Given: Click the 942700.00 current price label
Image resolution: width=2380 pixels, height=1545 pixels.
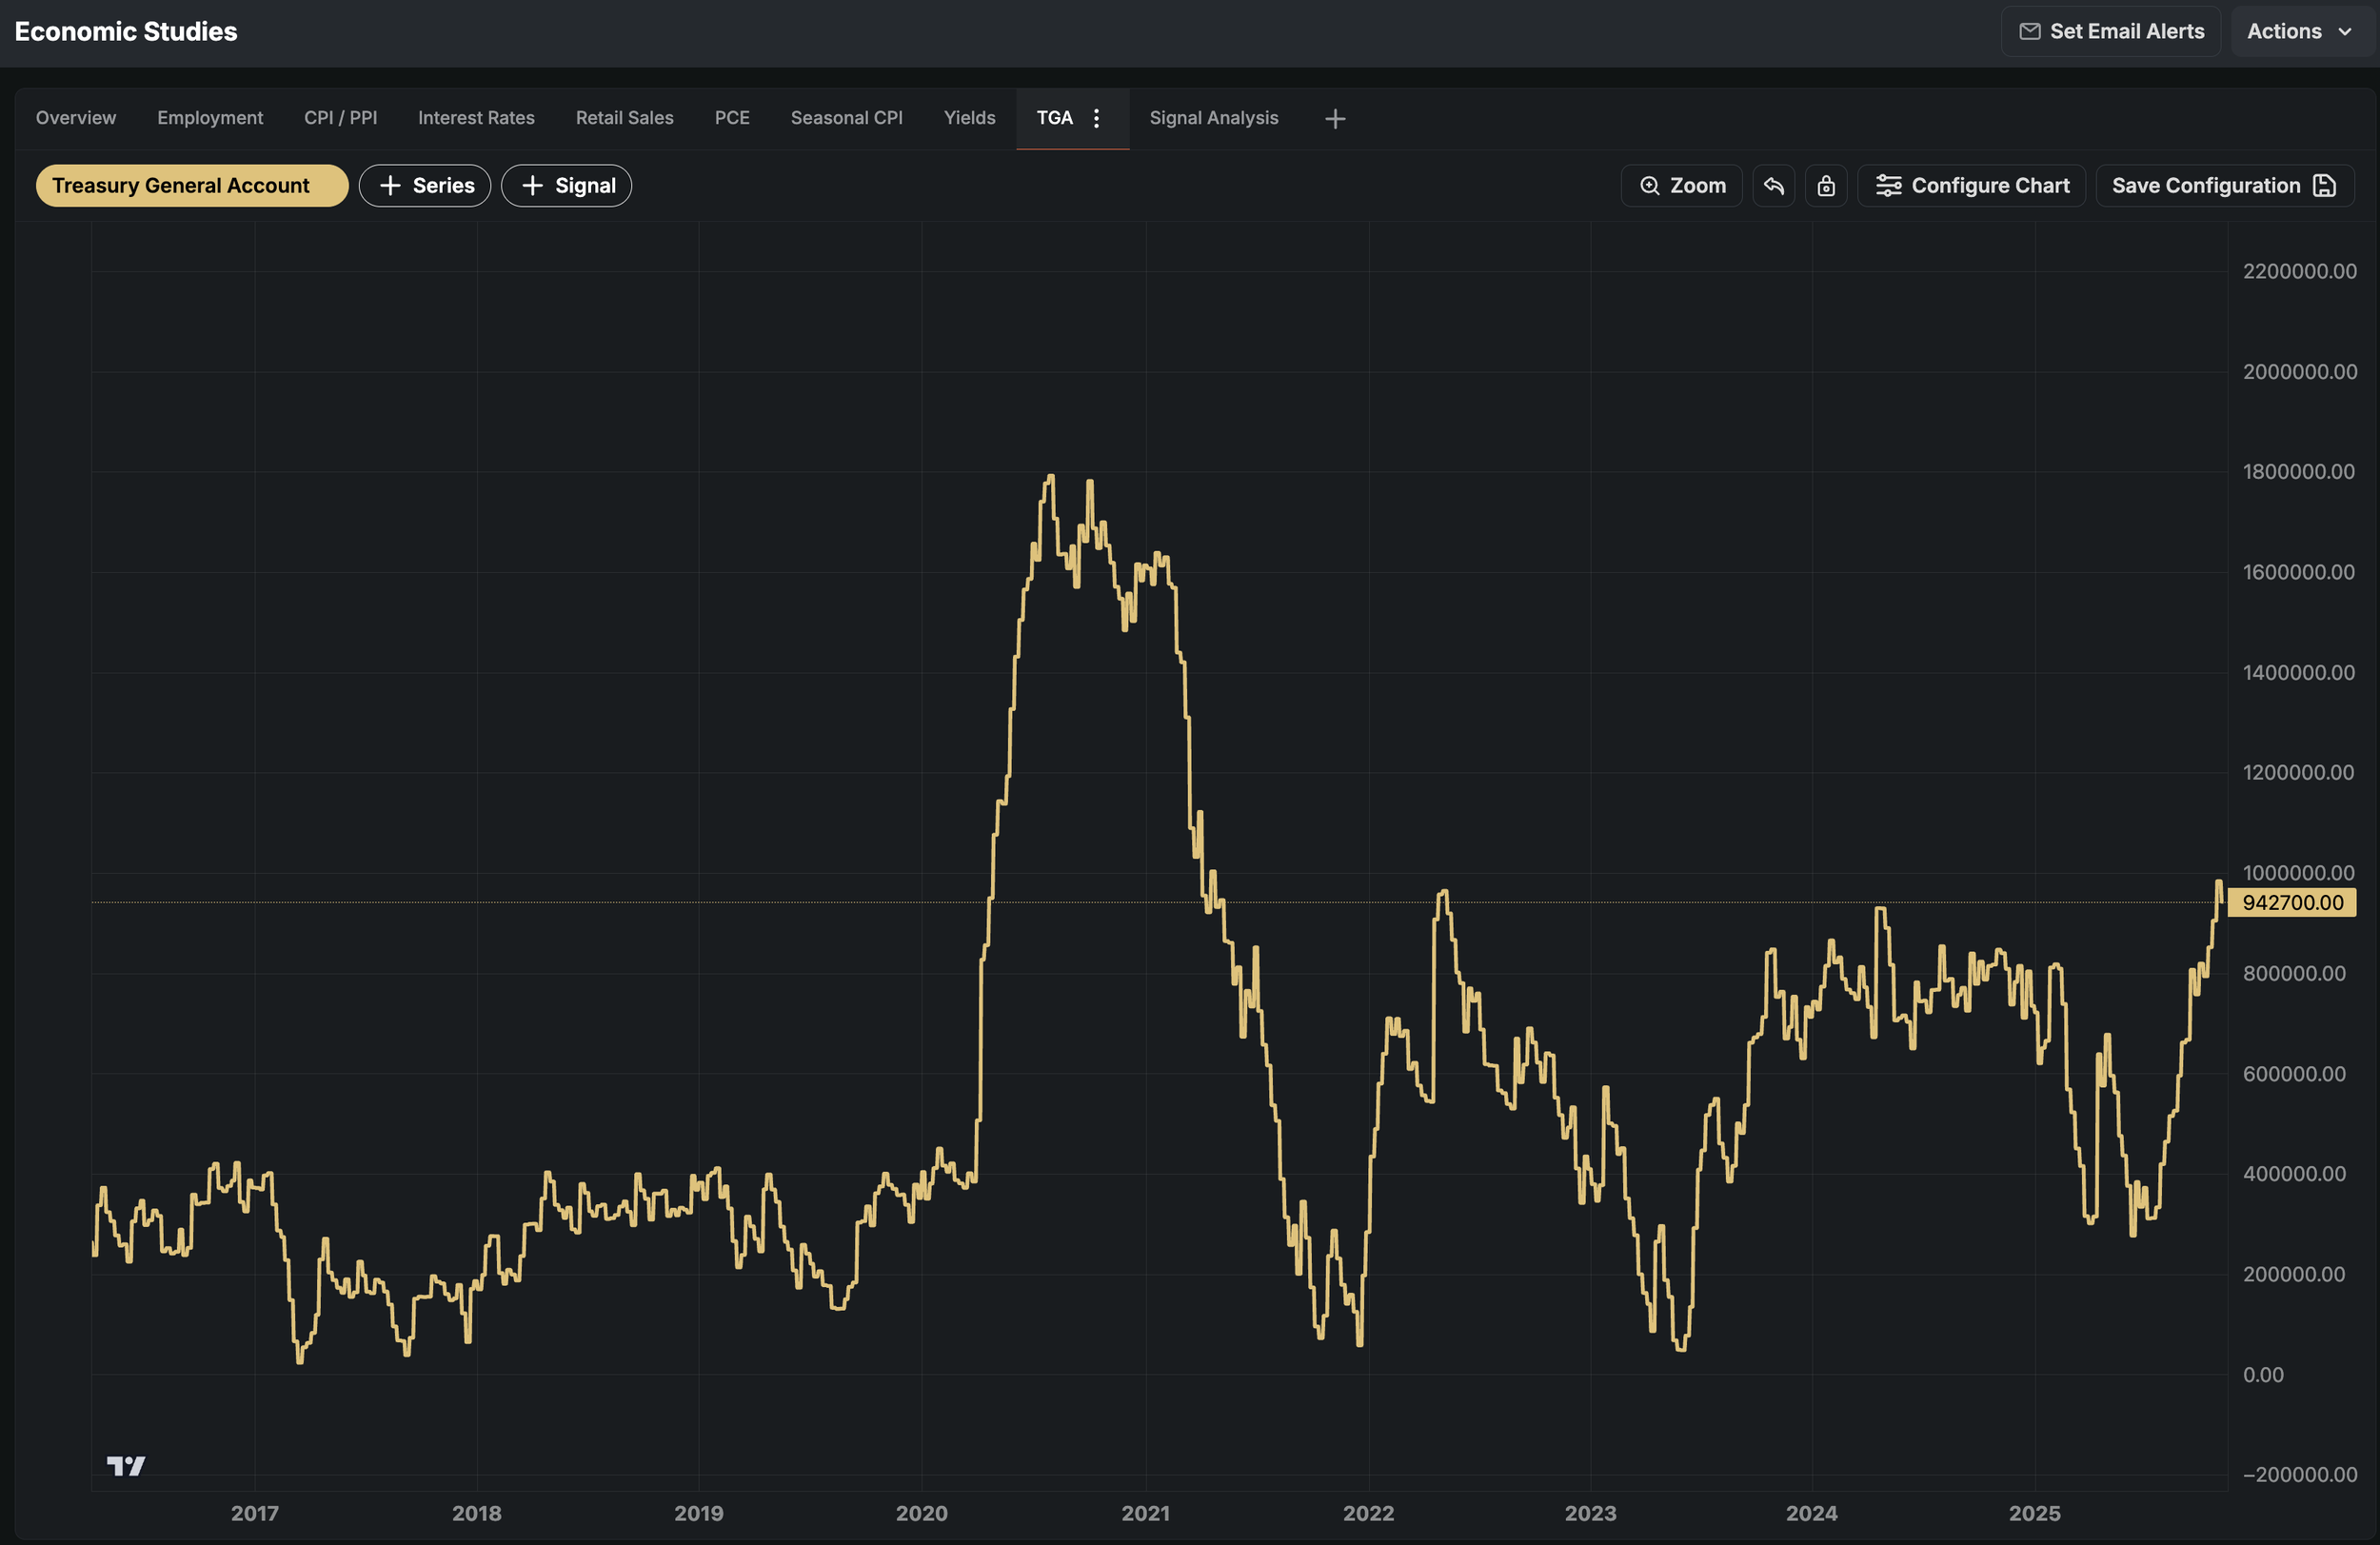Looking at the screenshot, I should pos(2291,902).
